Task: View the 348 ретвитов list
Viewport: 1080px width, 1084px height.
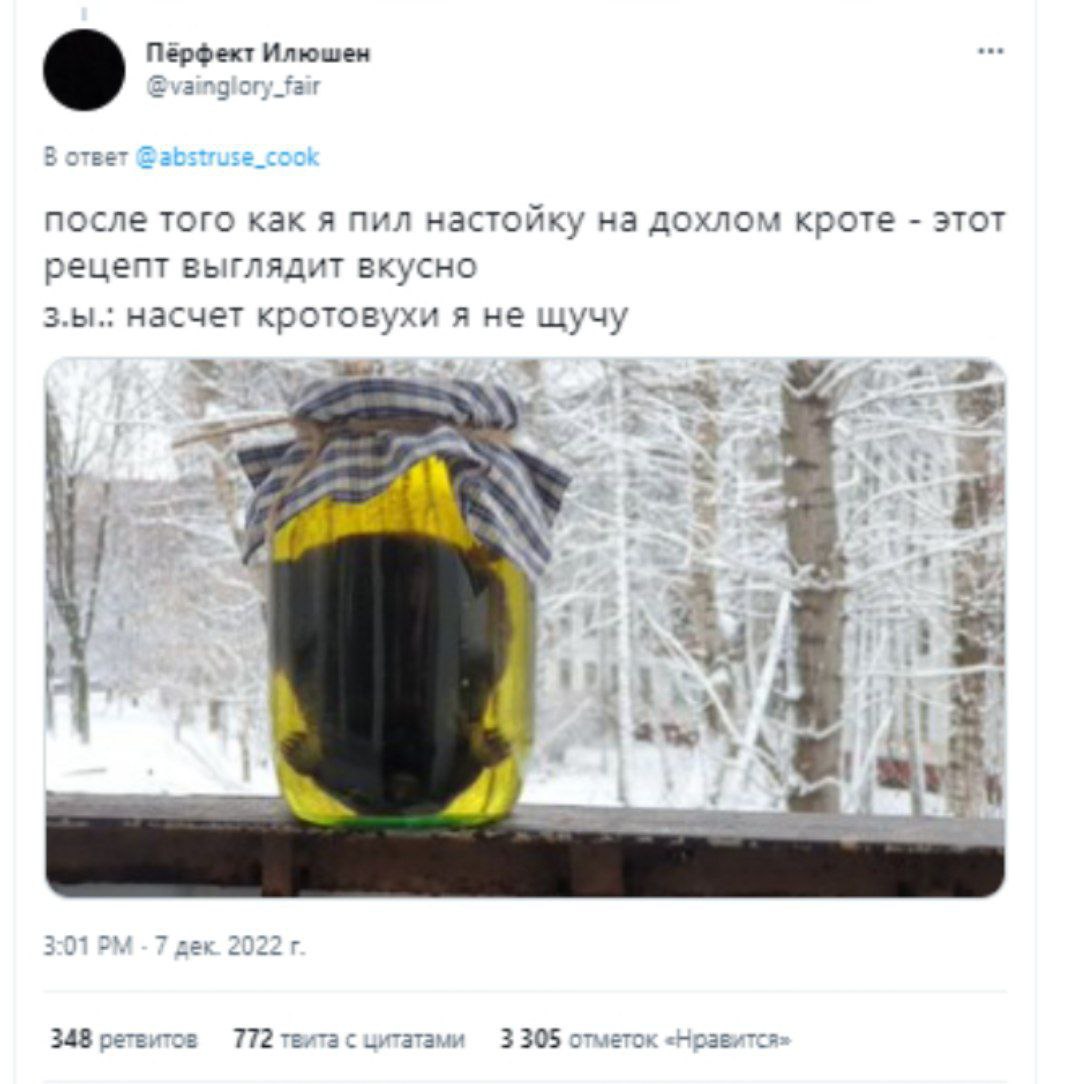Action: pyautogui.click(x=124, y=1038)
